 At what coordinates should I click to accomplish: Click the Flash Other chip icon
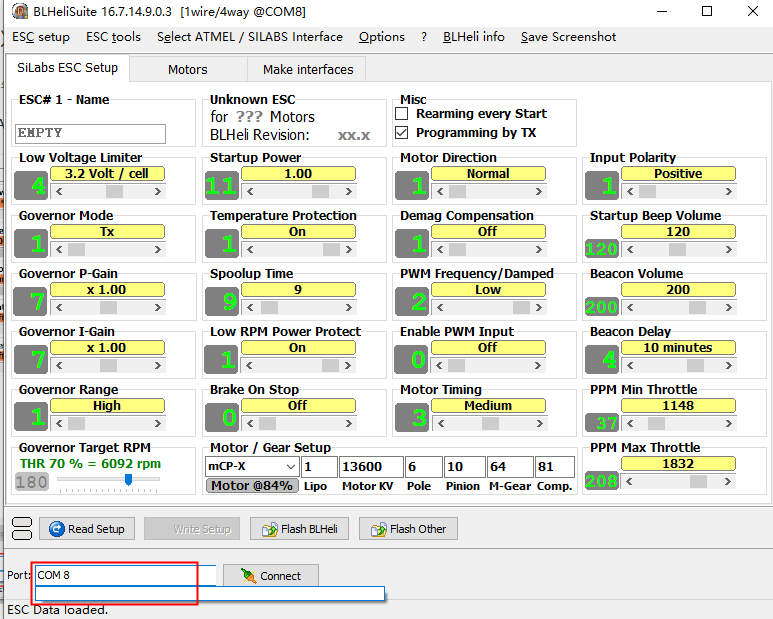click(379, 529)
